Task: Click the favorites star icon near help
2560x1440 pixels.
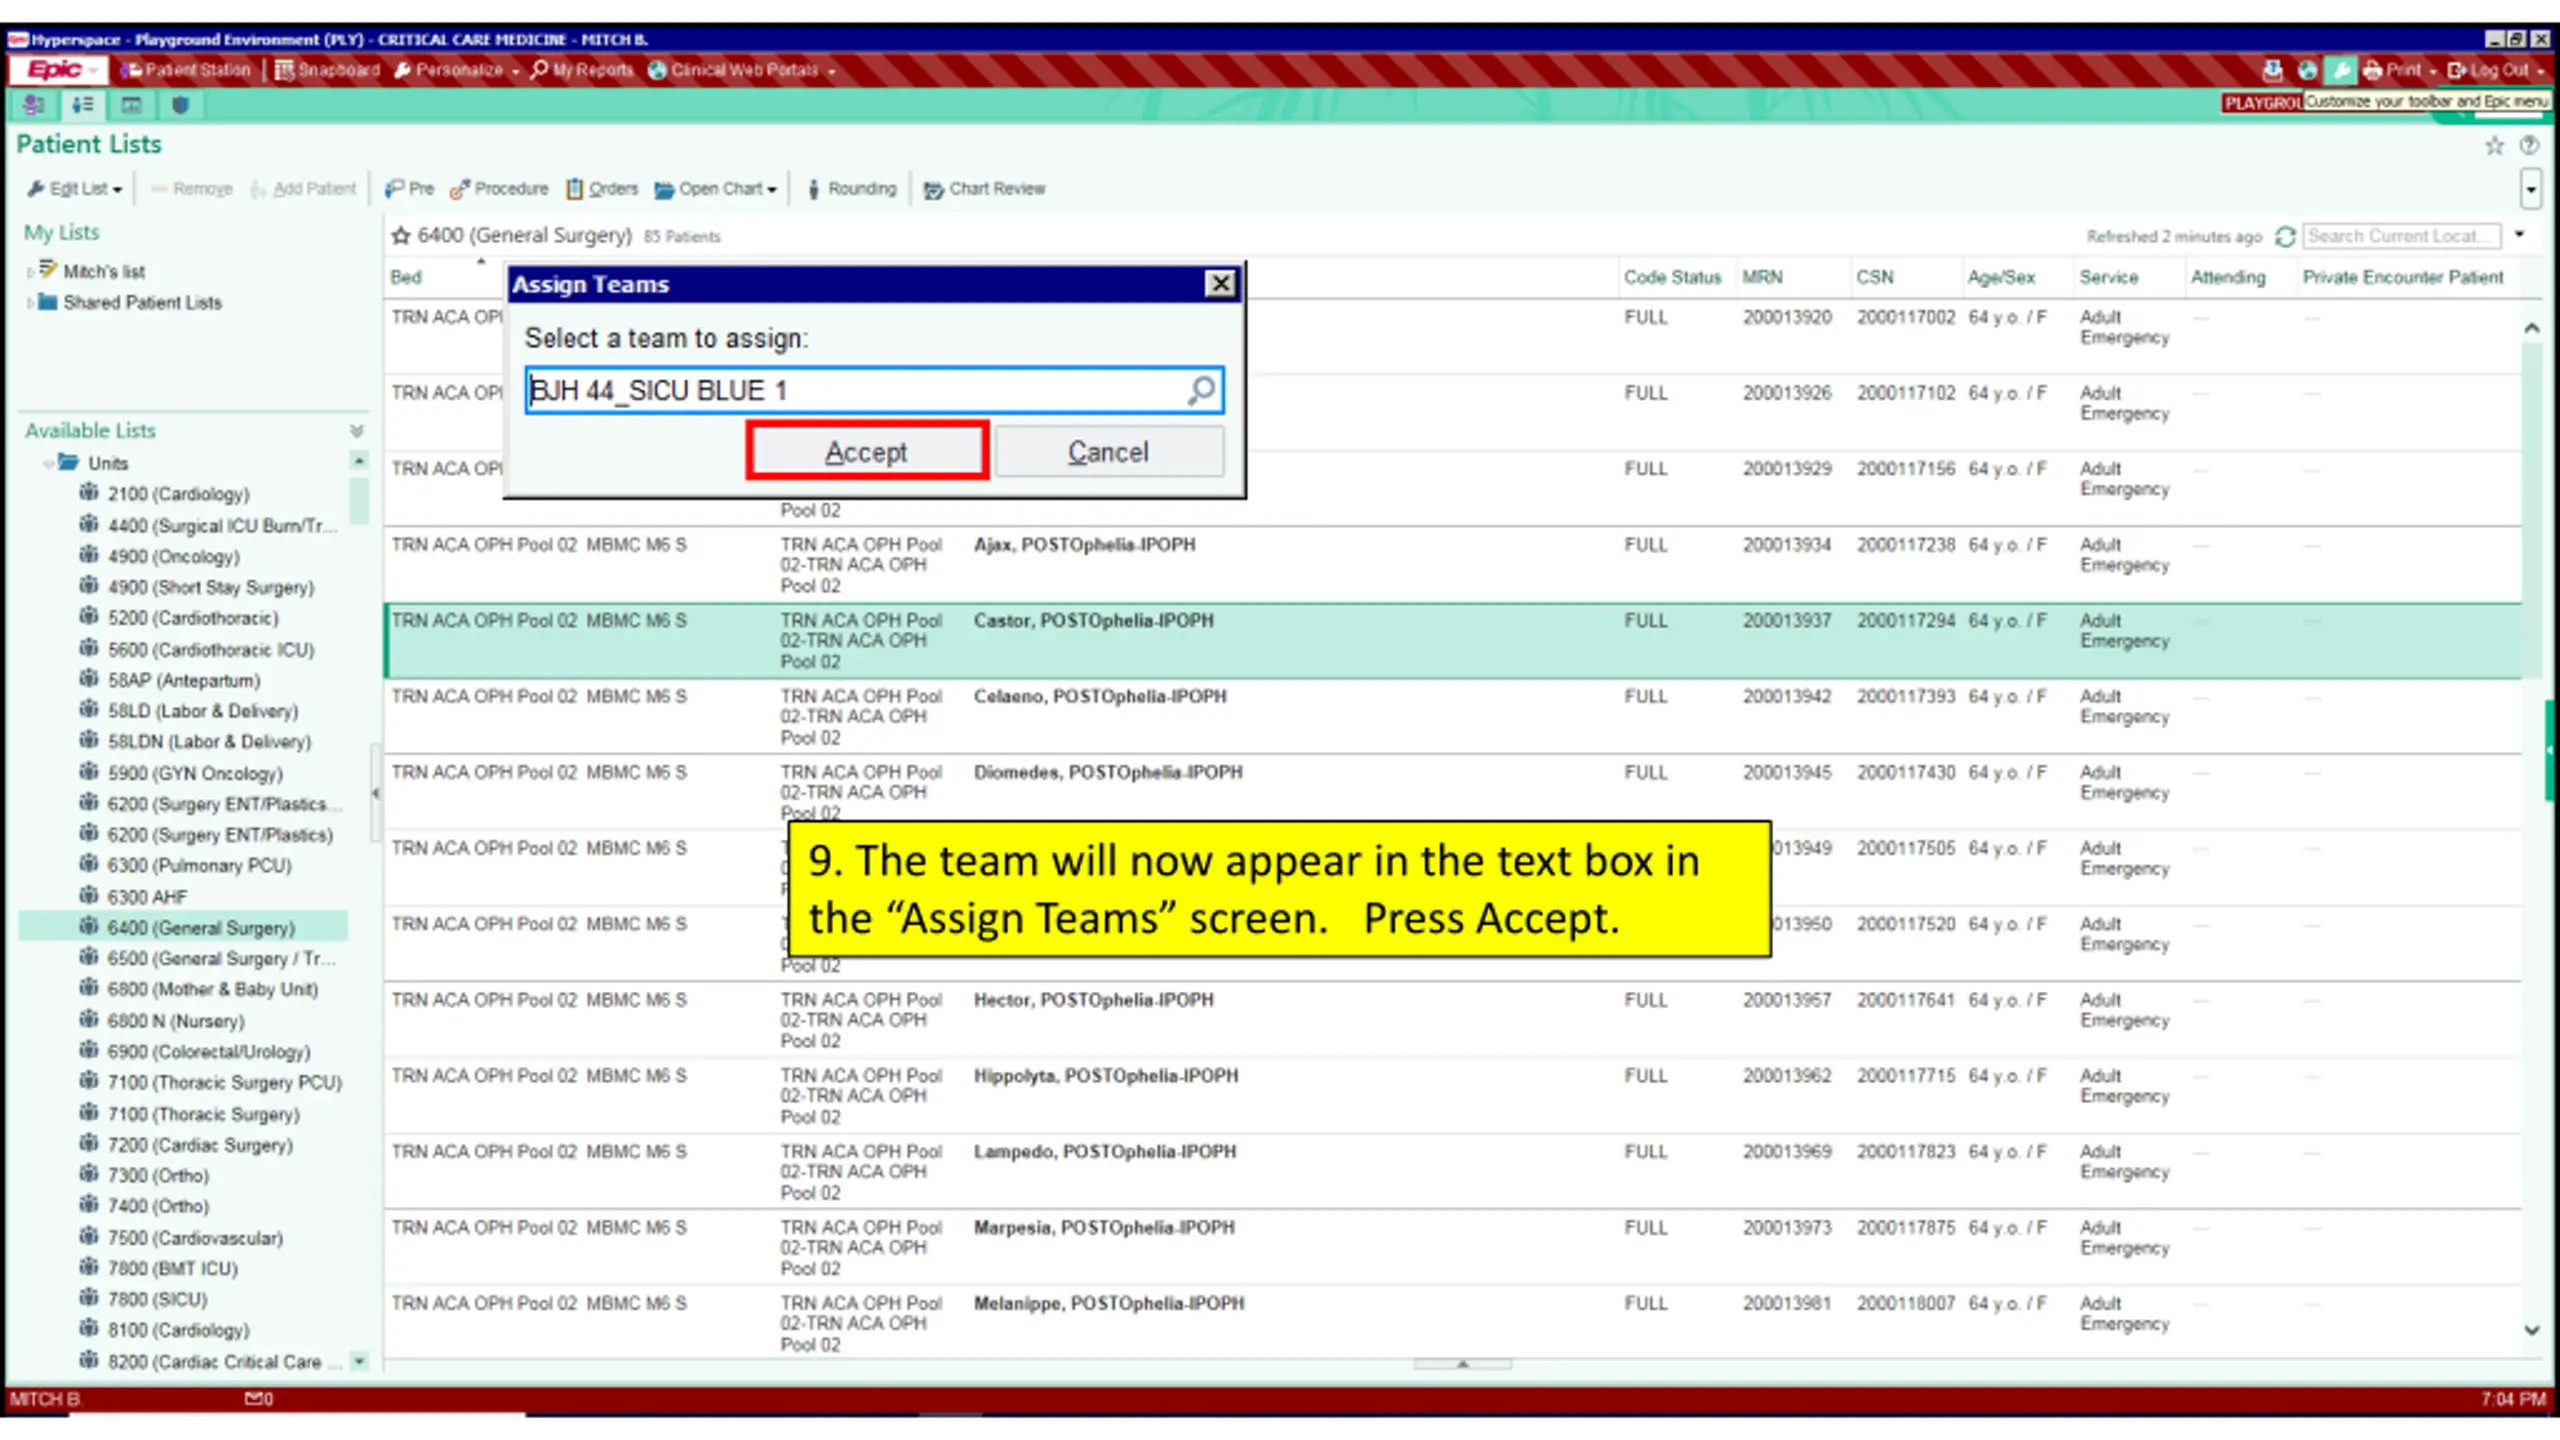Action: (2494, 146)
